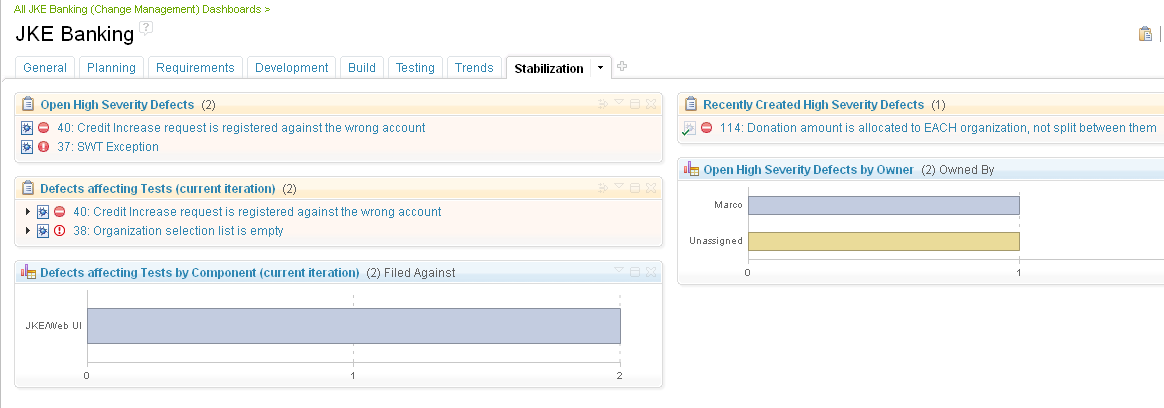Click the chart icon of Defects by Owner widget
This screenshot has height=408, width=1164.
tap(691, 168)
